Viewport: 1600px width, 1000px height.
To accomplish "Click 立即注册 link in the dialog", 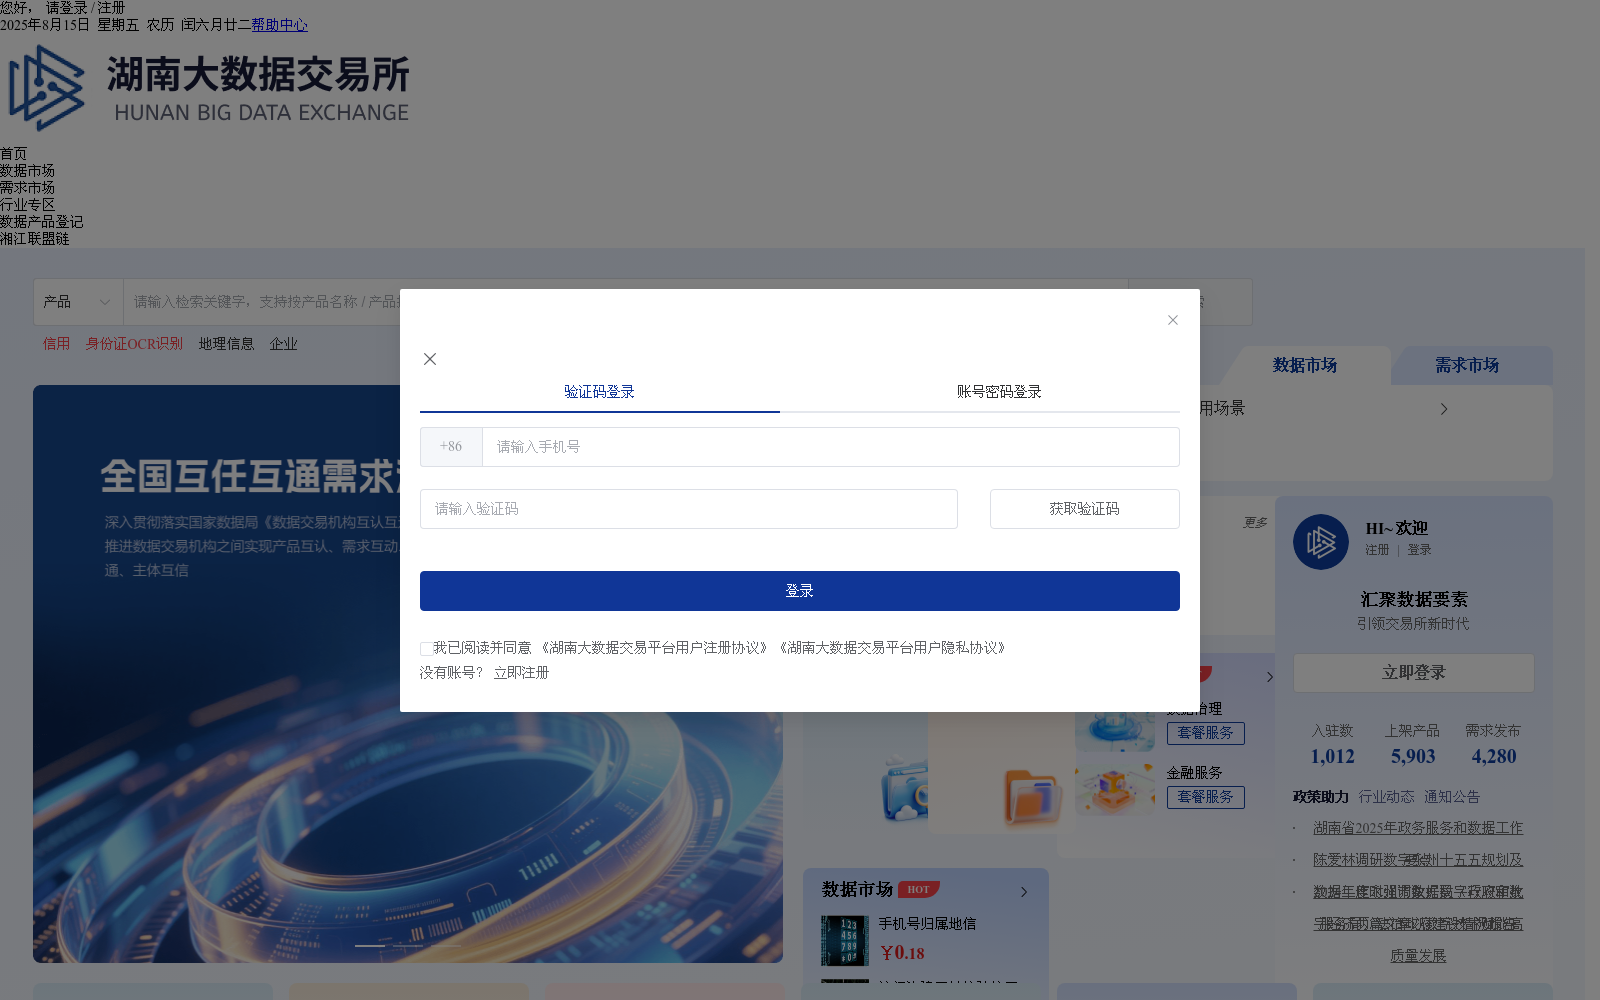I will (521, 673).
